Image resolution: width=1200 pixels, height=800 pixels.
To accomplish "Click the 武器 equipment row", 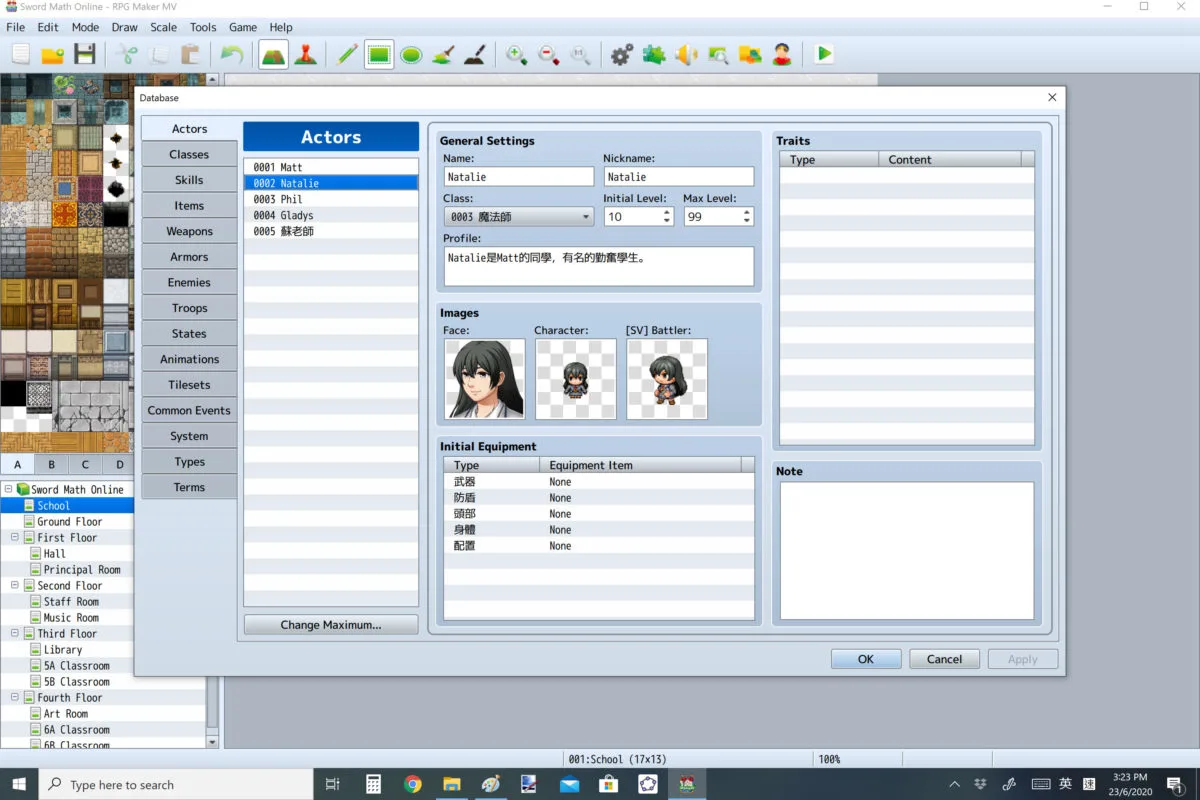I will point(598,482).
